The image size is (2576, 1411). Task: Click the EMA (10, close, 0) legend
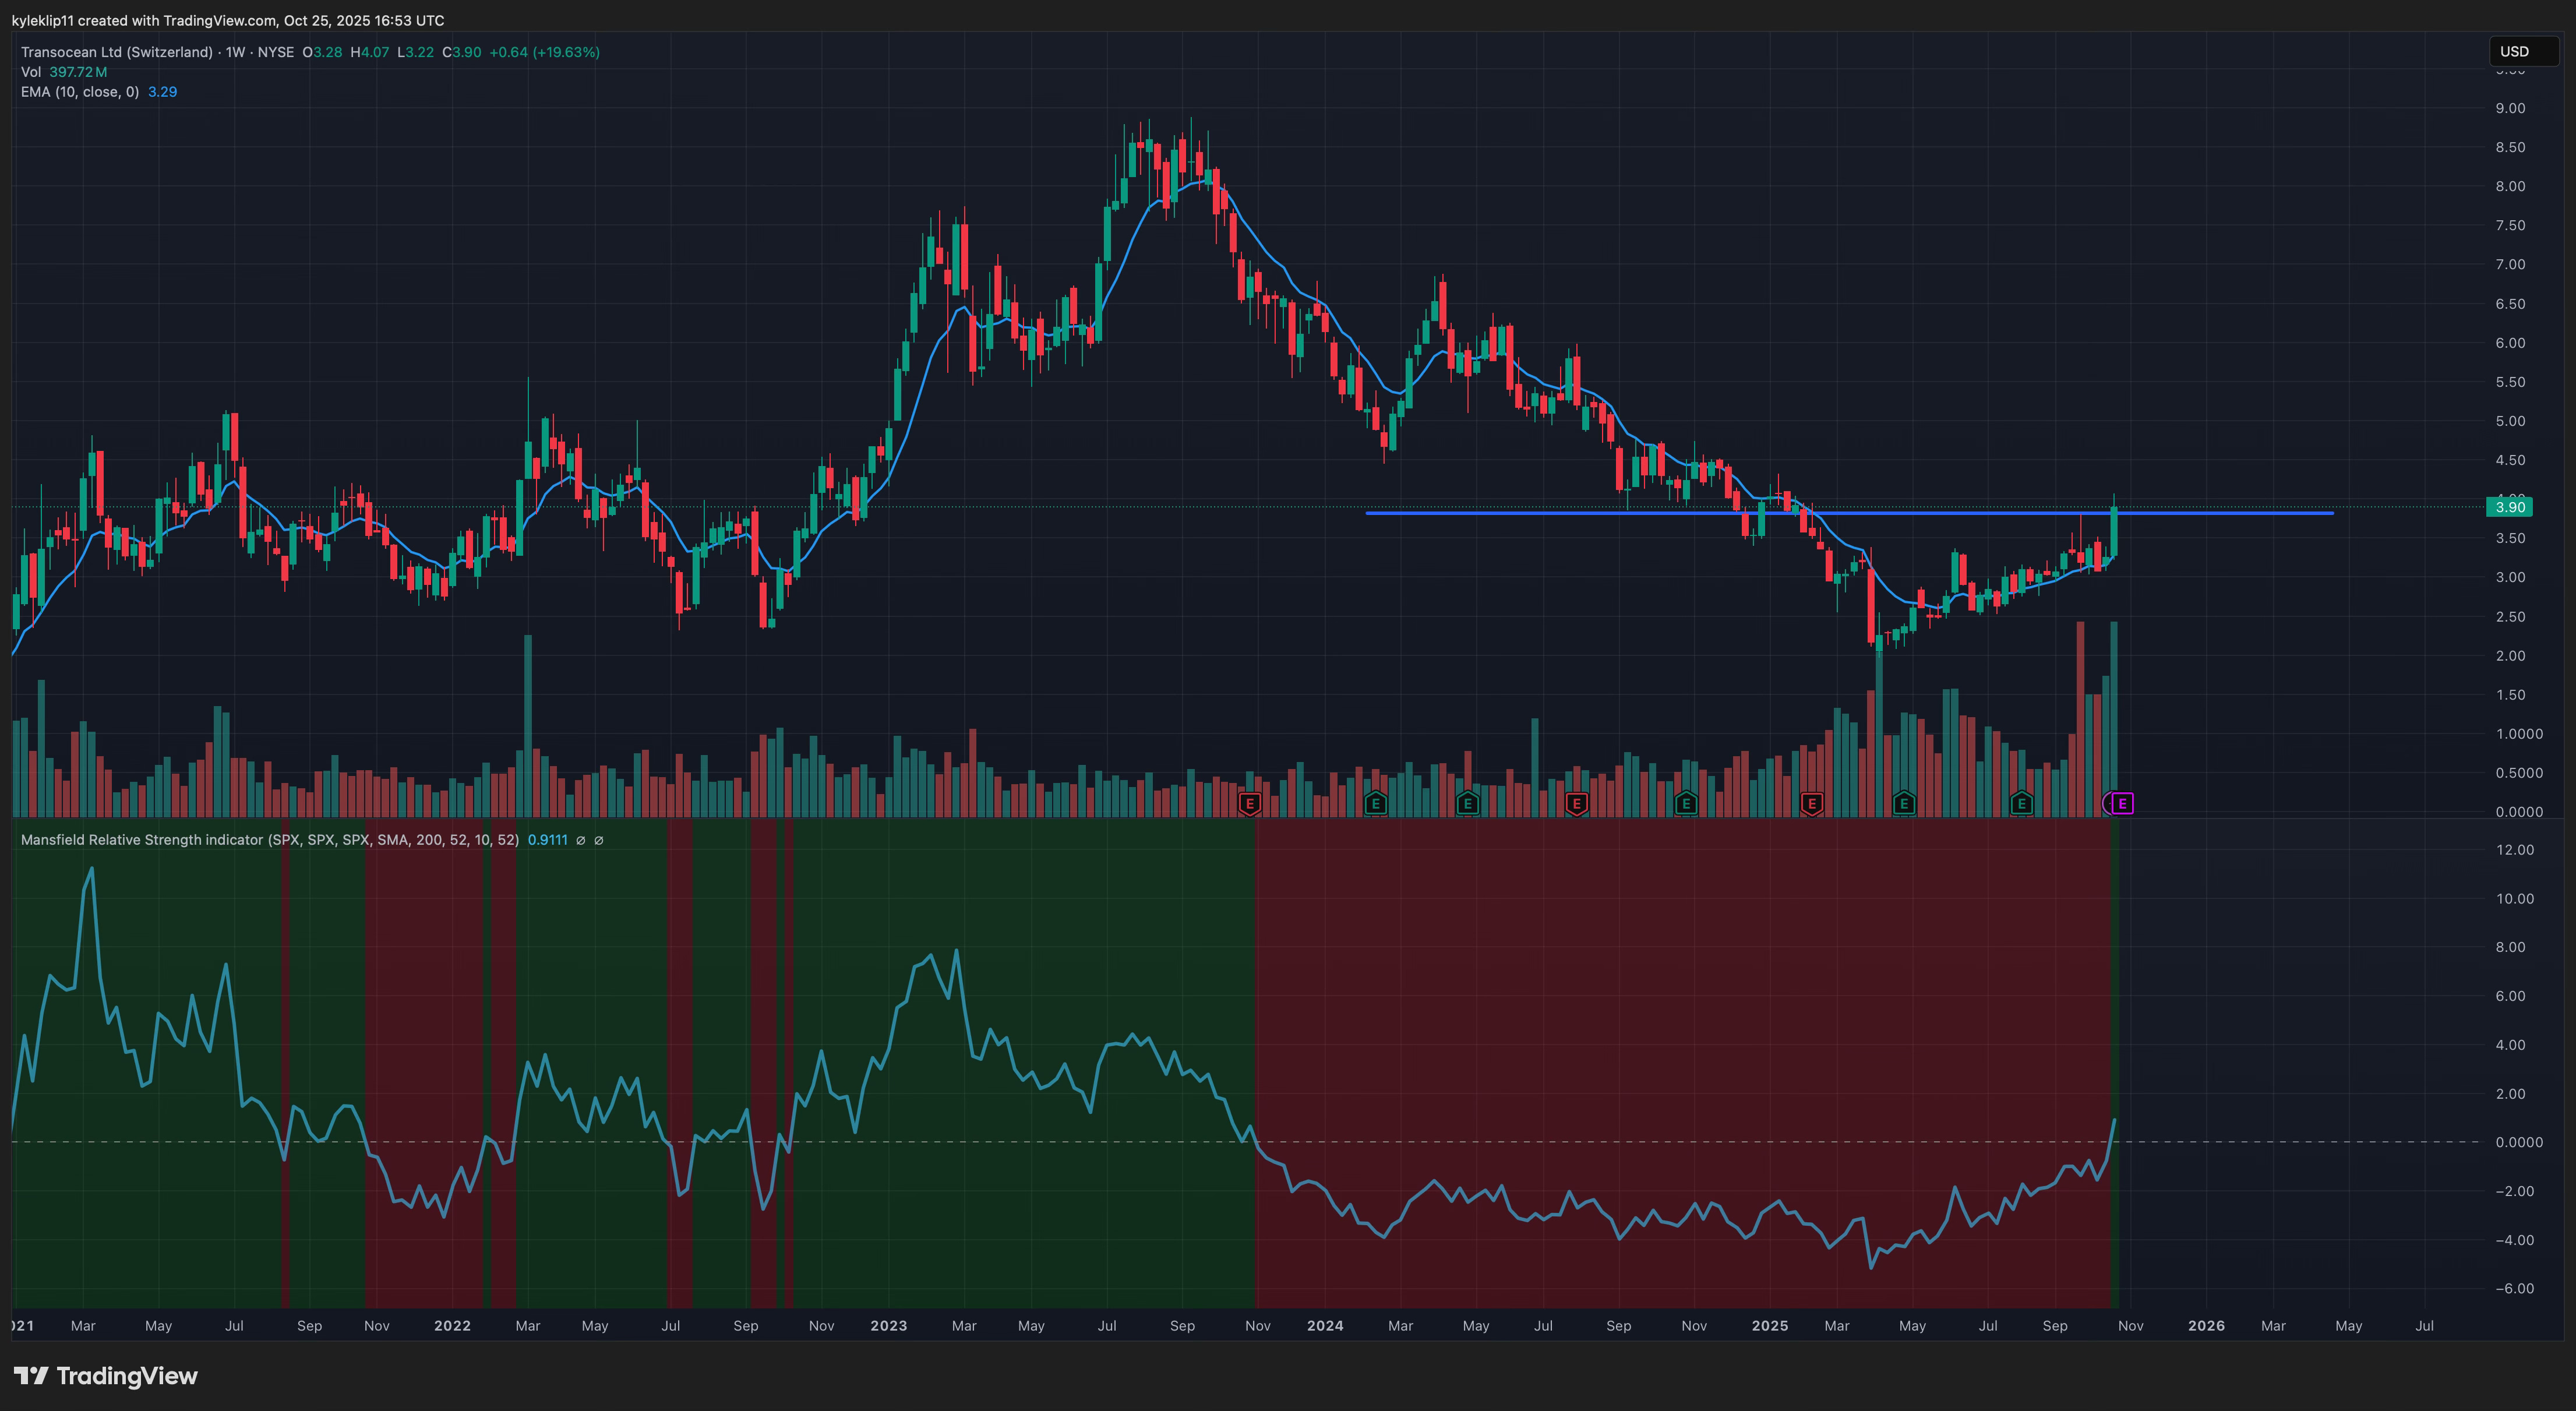coord(80,92)
